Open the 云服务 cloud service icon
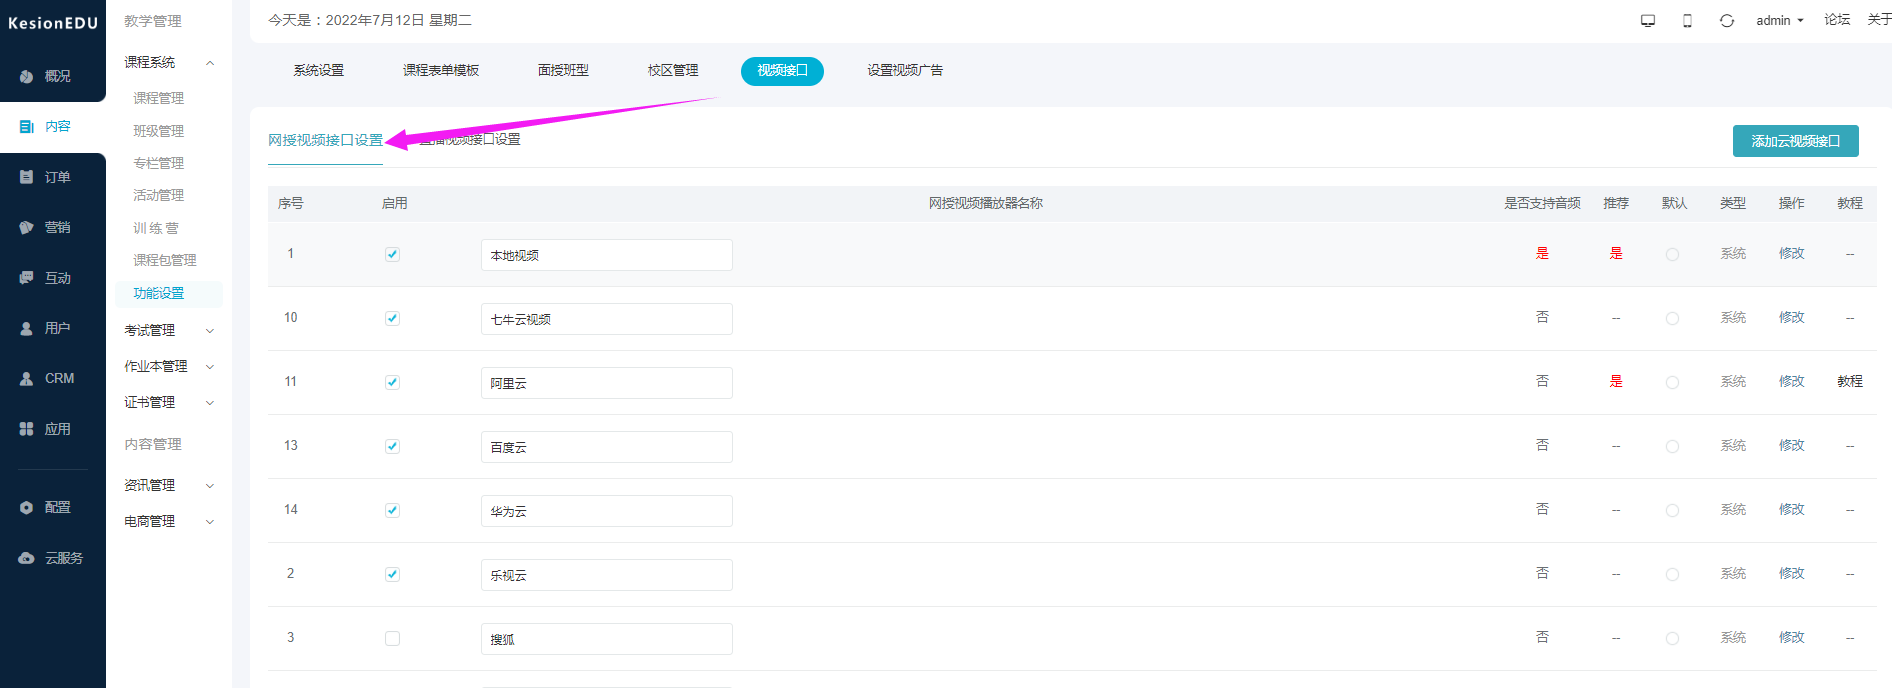 pyautogui.click(x=27, y=558)
